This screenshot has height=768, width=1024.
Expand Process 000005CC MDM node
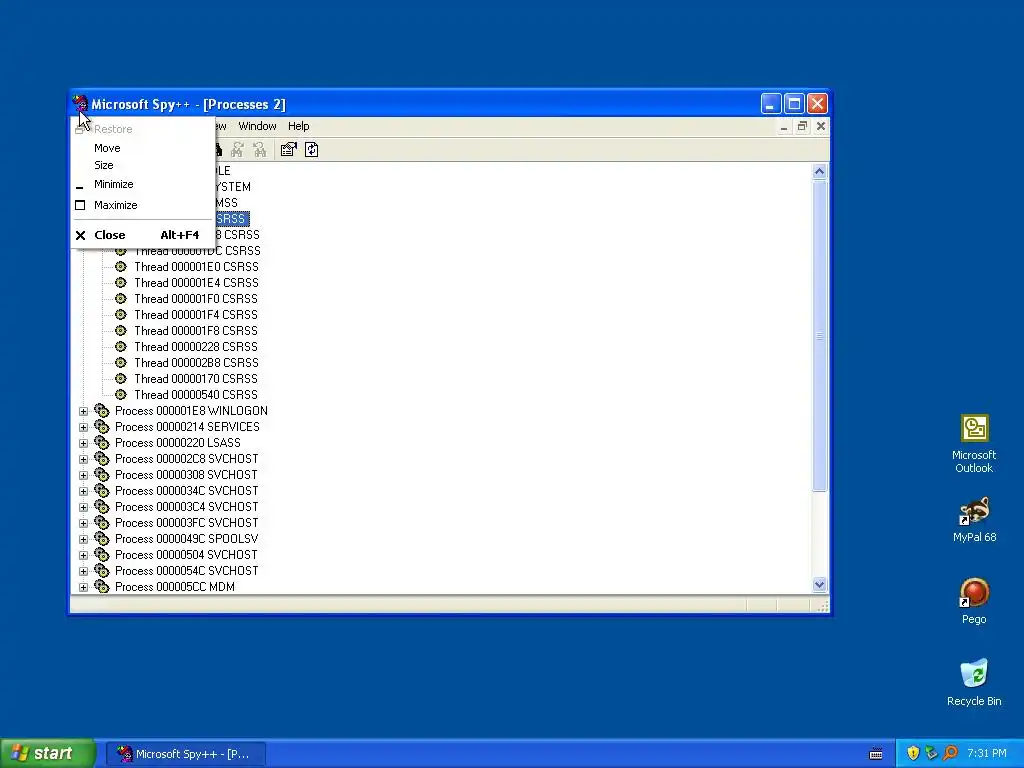[84, 587]
